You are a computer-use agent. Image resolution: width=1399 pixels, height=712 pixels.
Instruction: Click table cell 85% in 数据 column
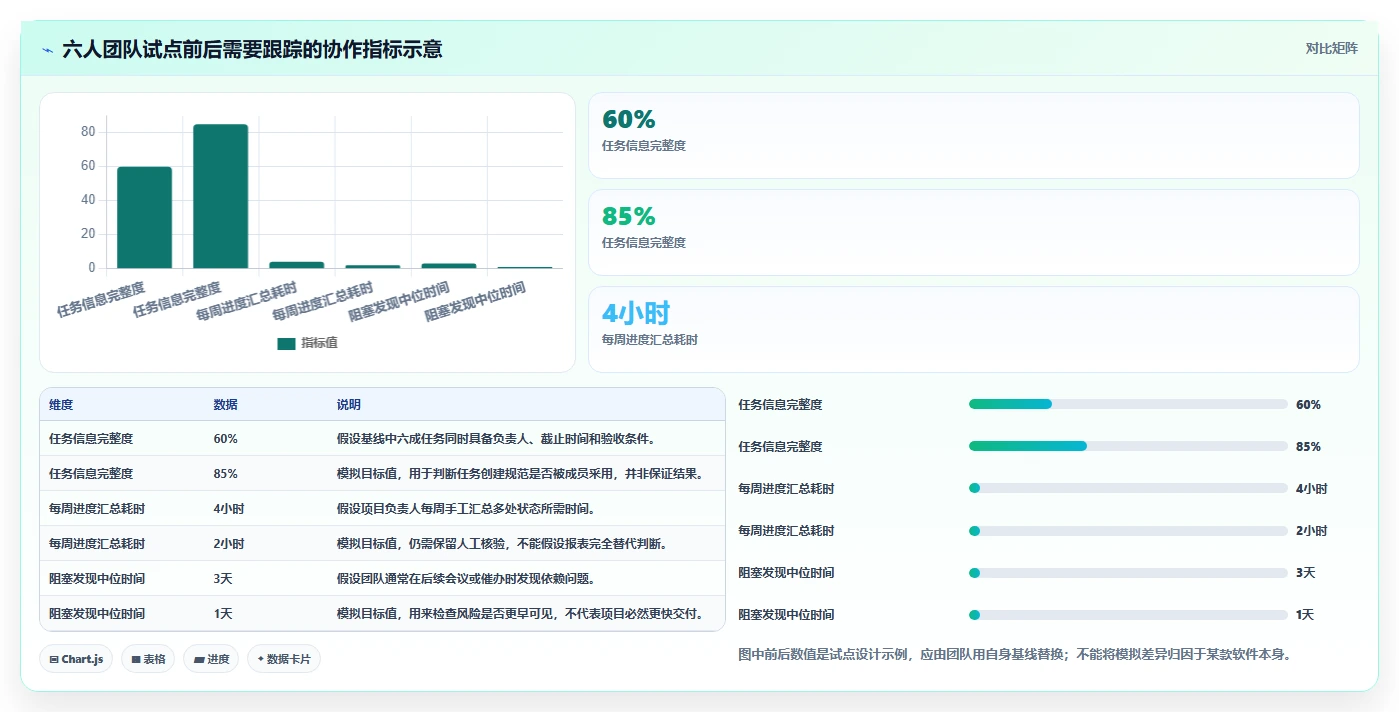coord(225,474)
